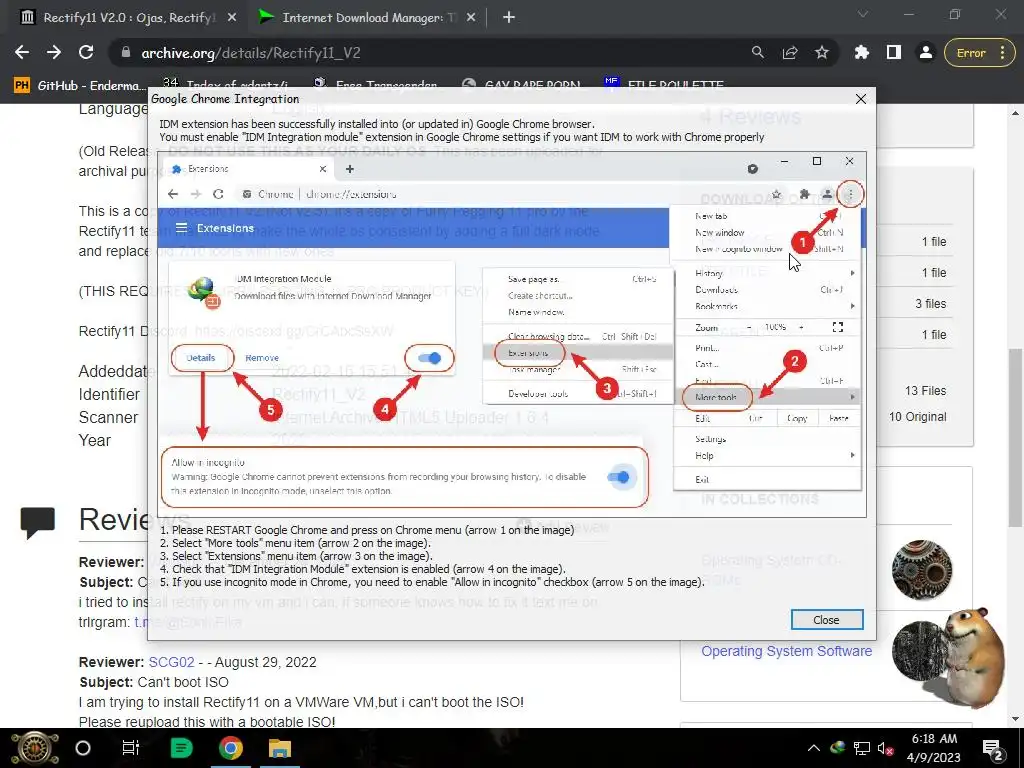1024x768 pixels.
Task: Open Cortana circle on taskbar
Action: pyautogui.click(x=83, y=748)
